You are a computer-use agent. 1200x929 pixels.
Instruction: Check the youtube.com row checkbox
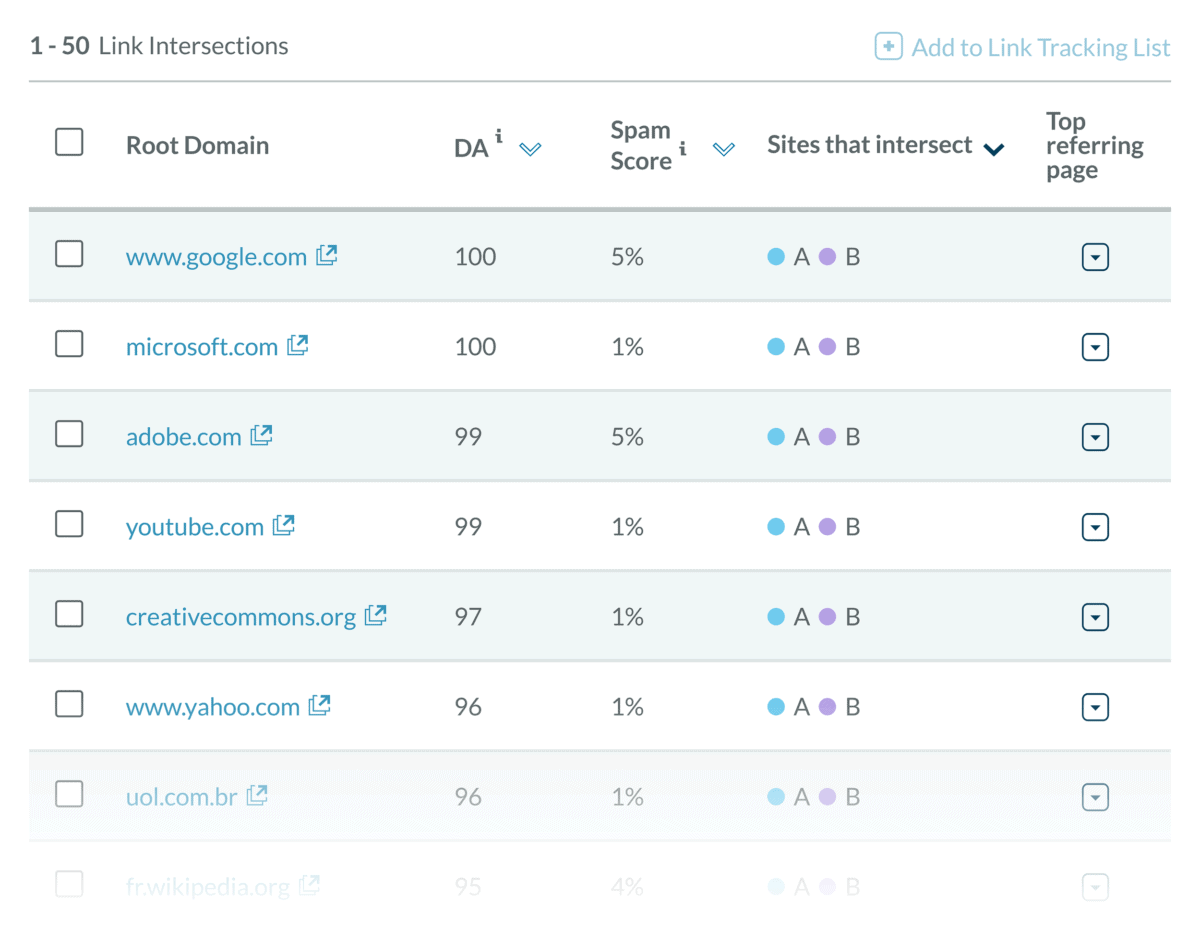tap(69, 524)
